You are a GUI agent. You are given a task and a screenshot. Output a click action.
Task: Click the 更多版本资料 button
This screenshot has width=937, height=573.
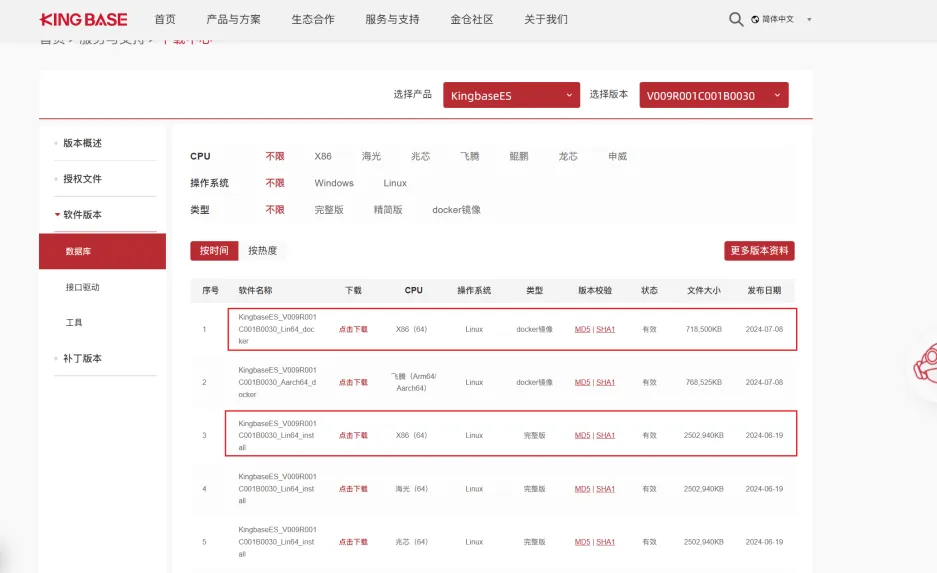pos(759,250)
